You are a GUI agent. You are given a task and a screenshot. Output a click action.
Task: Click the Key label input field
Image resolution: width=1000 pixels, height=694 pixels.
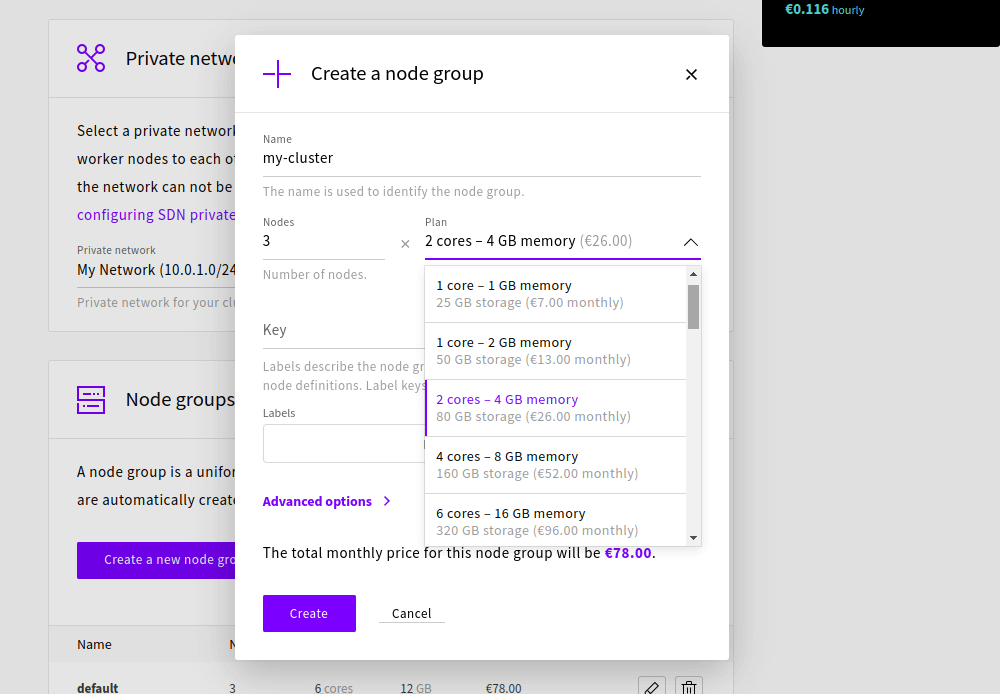343,330
